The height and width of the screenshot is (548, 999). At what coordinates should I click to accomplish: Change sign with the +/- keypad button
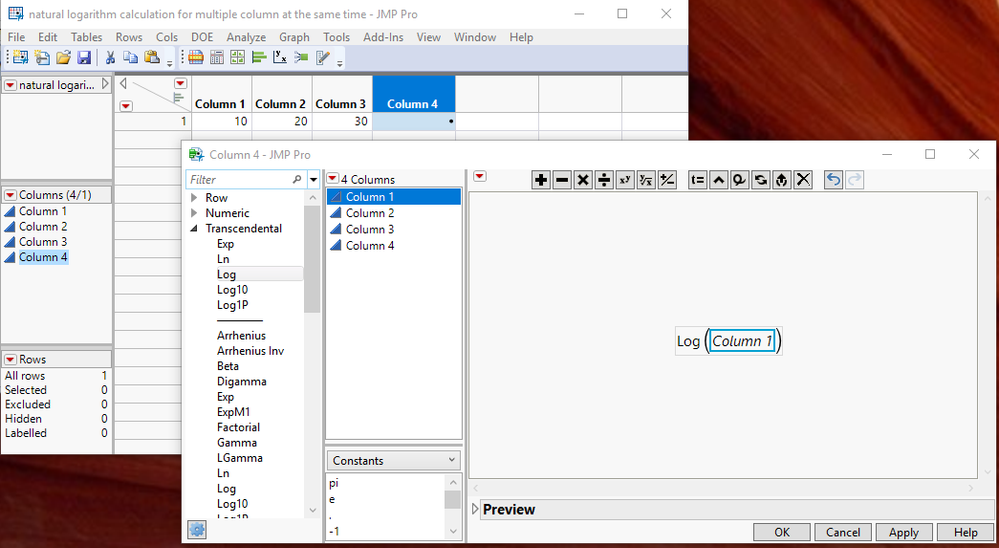(667, 180)
